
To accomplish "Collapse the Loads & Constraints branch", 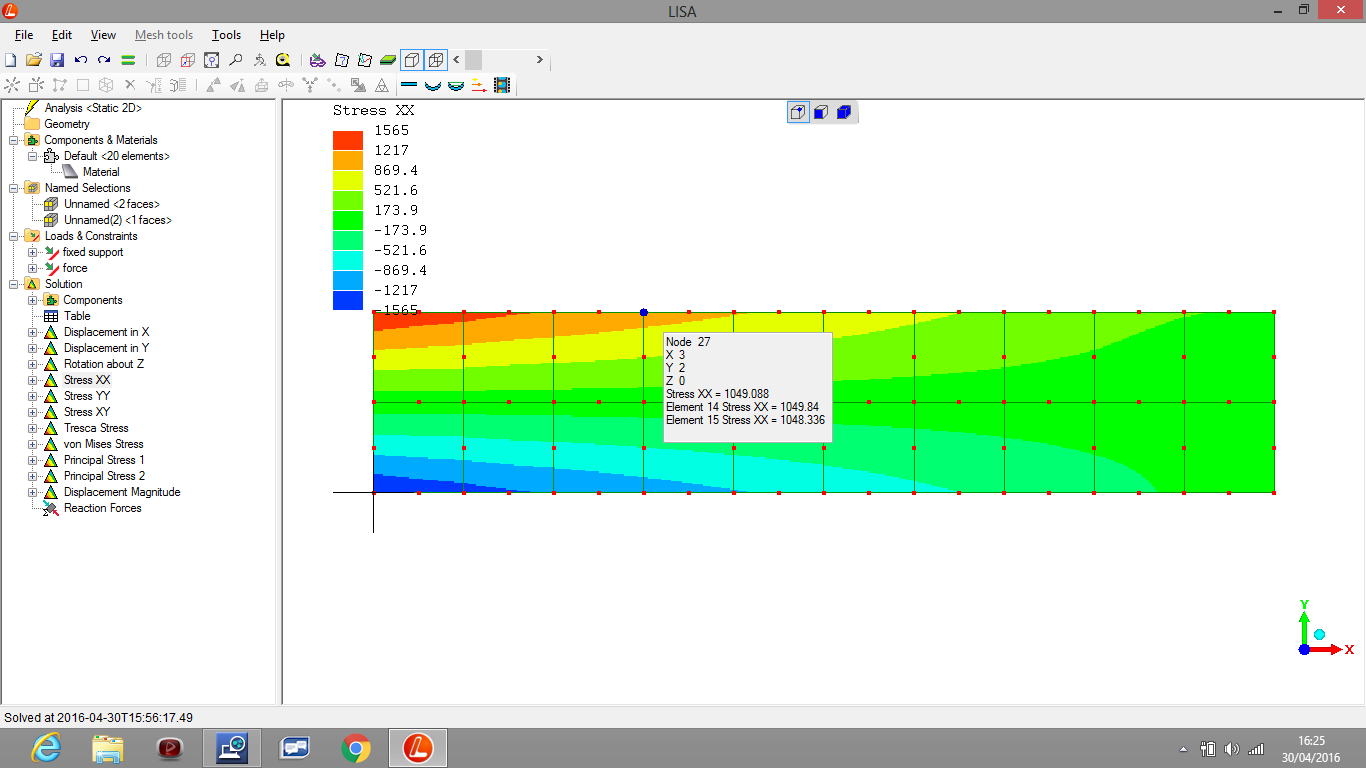I will coord(14,236).
